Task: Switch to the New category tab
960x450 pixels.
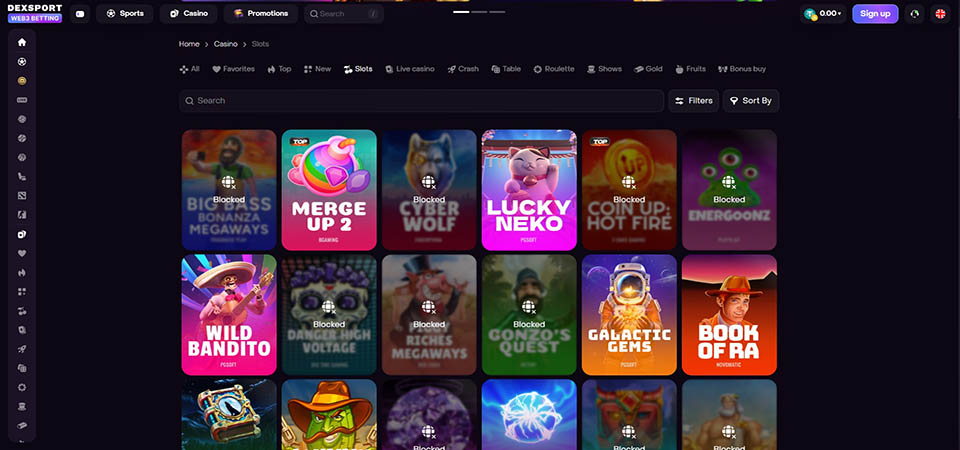Action: (317, 69)
